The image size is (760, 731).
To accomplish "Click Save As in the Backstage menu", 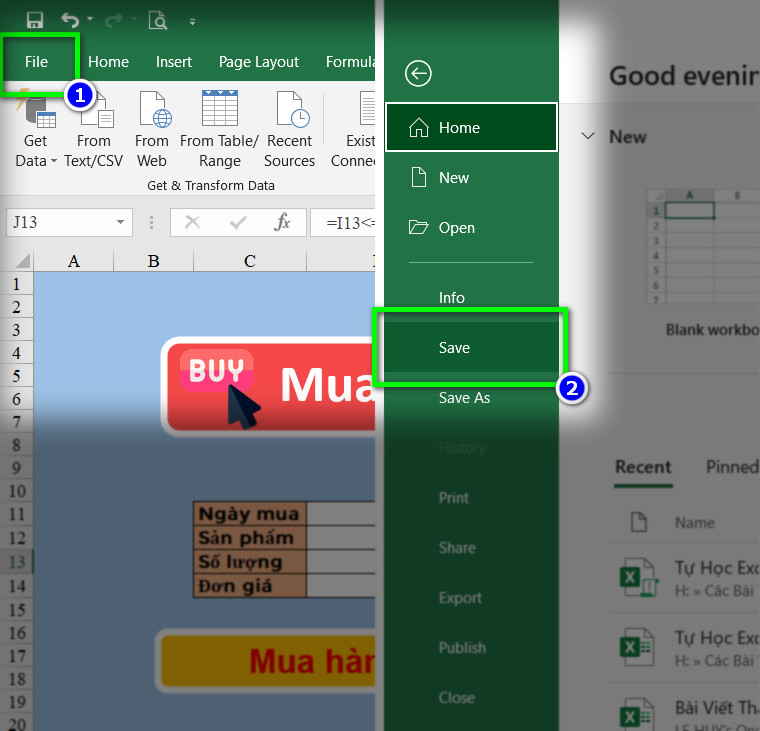I will click(x=471, y=397).
